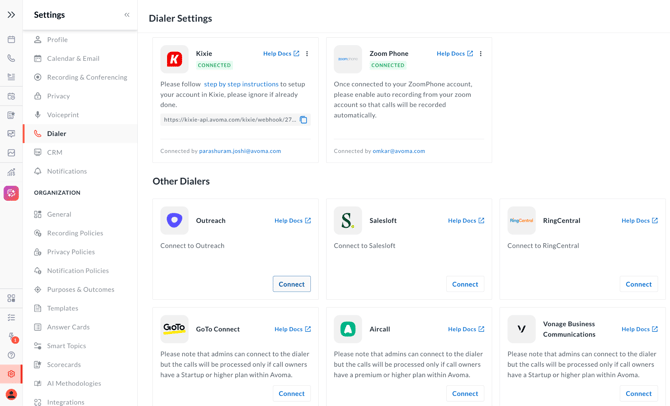Connect the Aircall dialer
Viewport: 670px width, 406px height.
(x=465, y=394)
